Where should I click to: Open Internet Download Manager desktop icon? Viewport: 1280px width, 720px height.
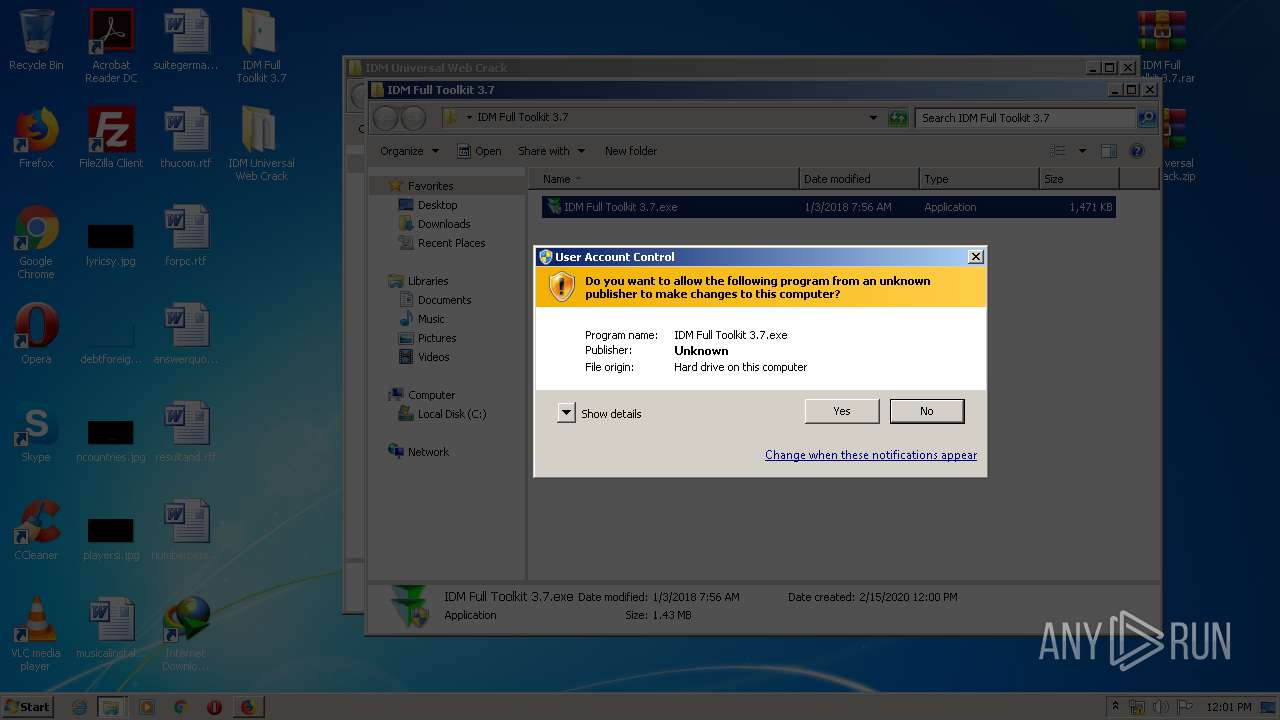click(x=186, y=634)
